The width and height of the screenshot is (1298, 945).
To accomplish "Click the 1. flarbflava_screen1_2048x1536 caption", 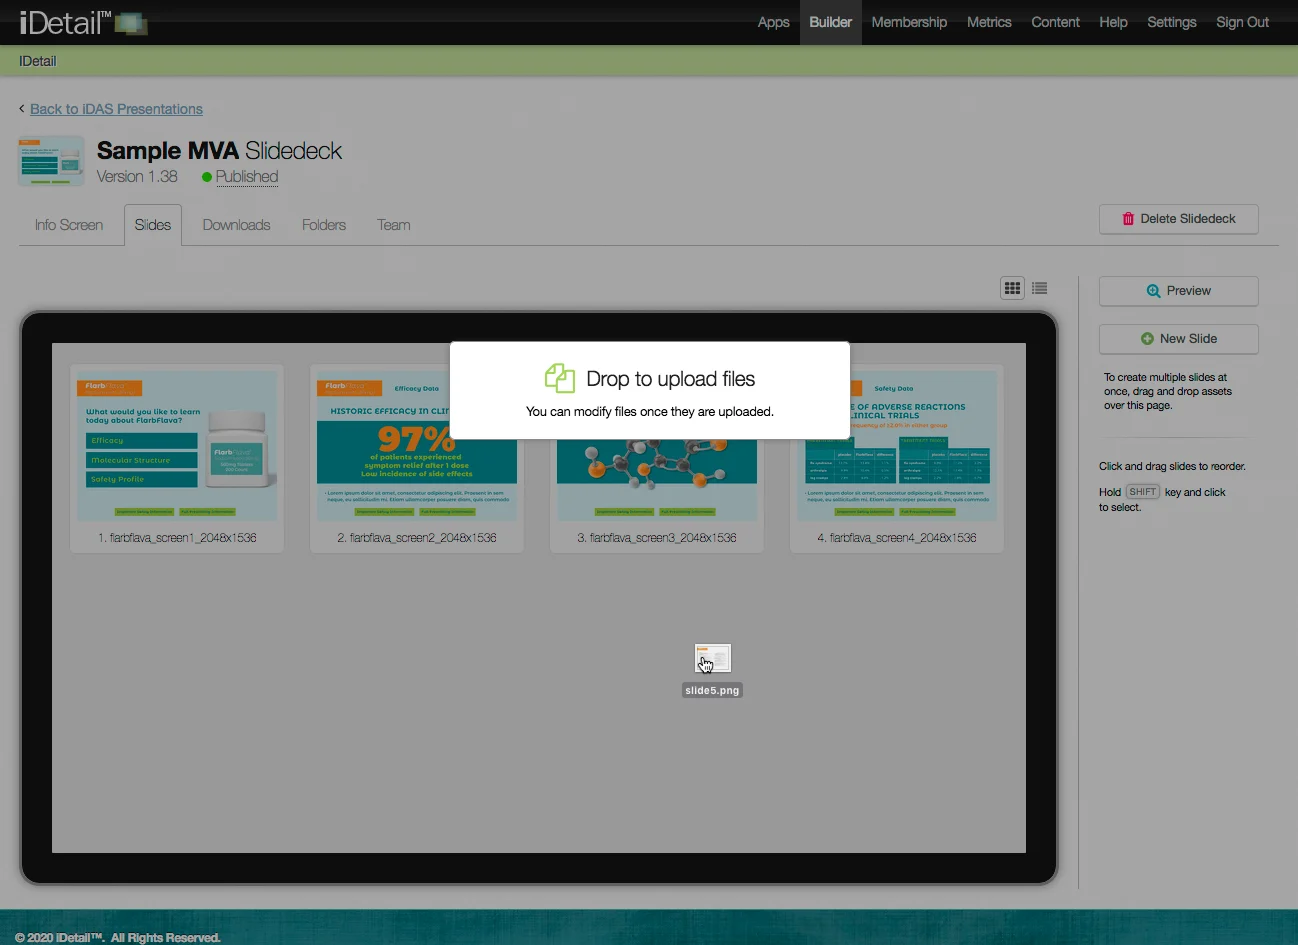I will click(x=177, y=538).
